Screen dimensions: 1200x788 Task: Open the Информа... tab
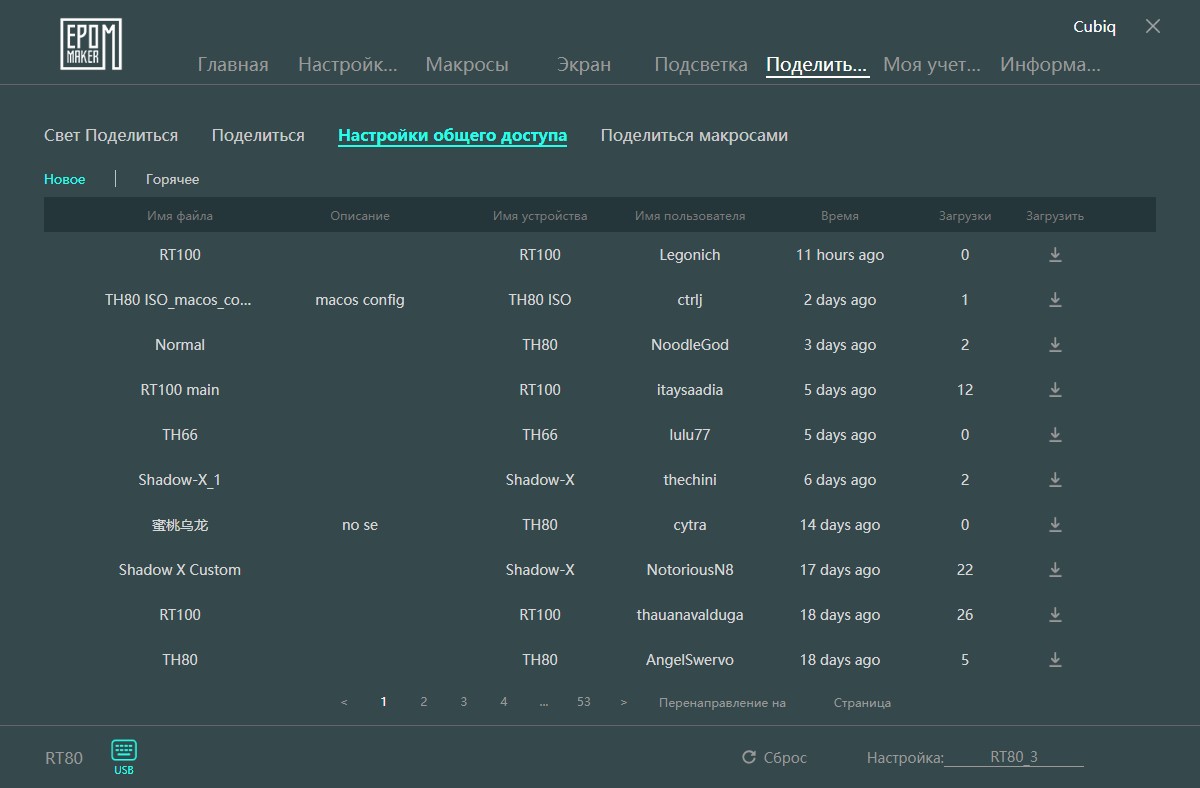(1050, 65)
